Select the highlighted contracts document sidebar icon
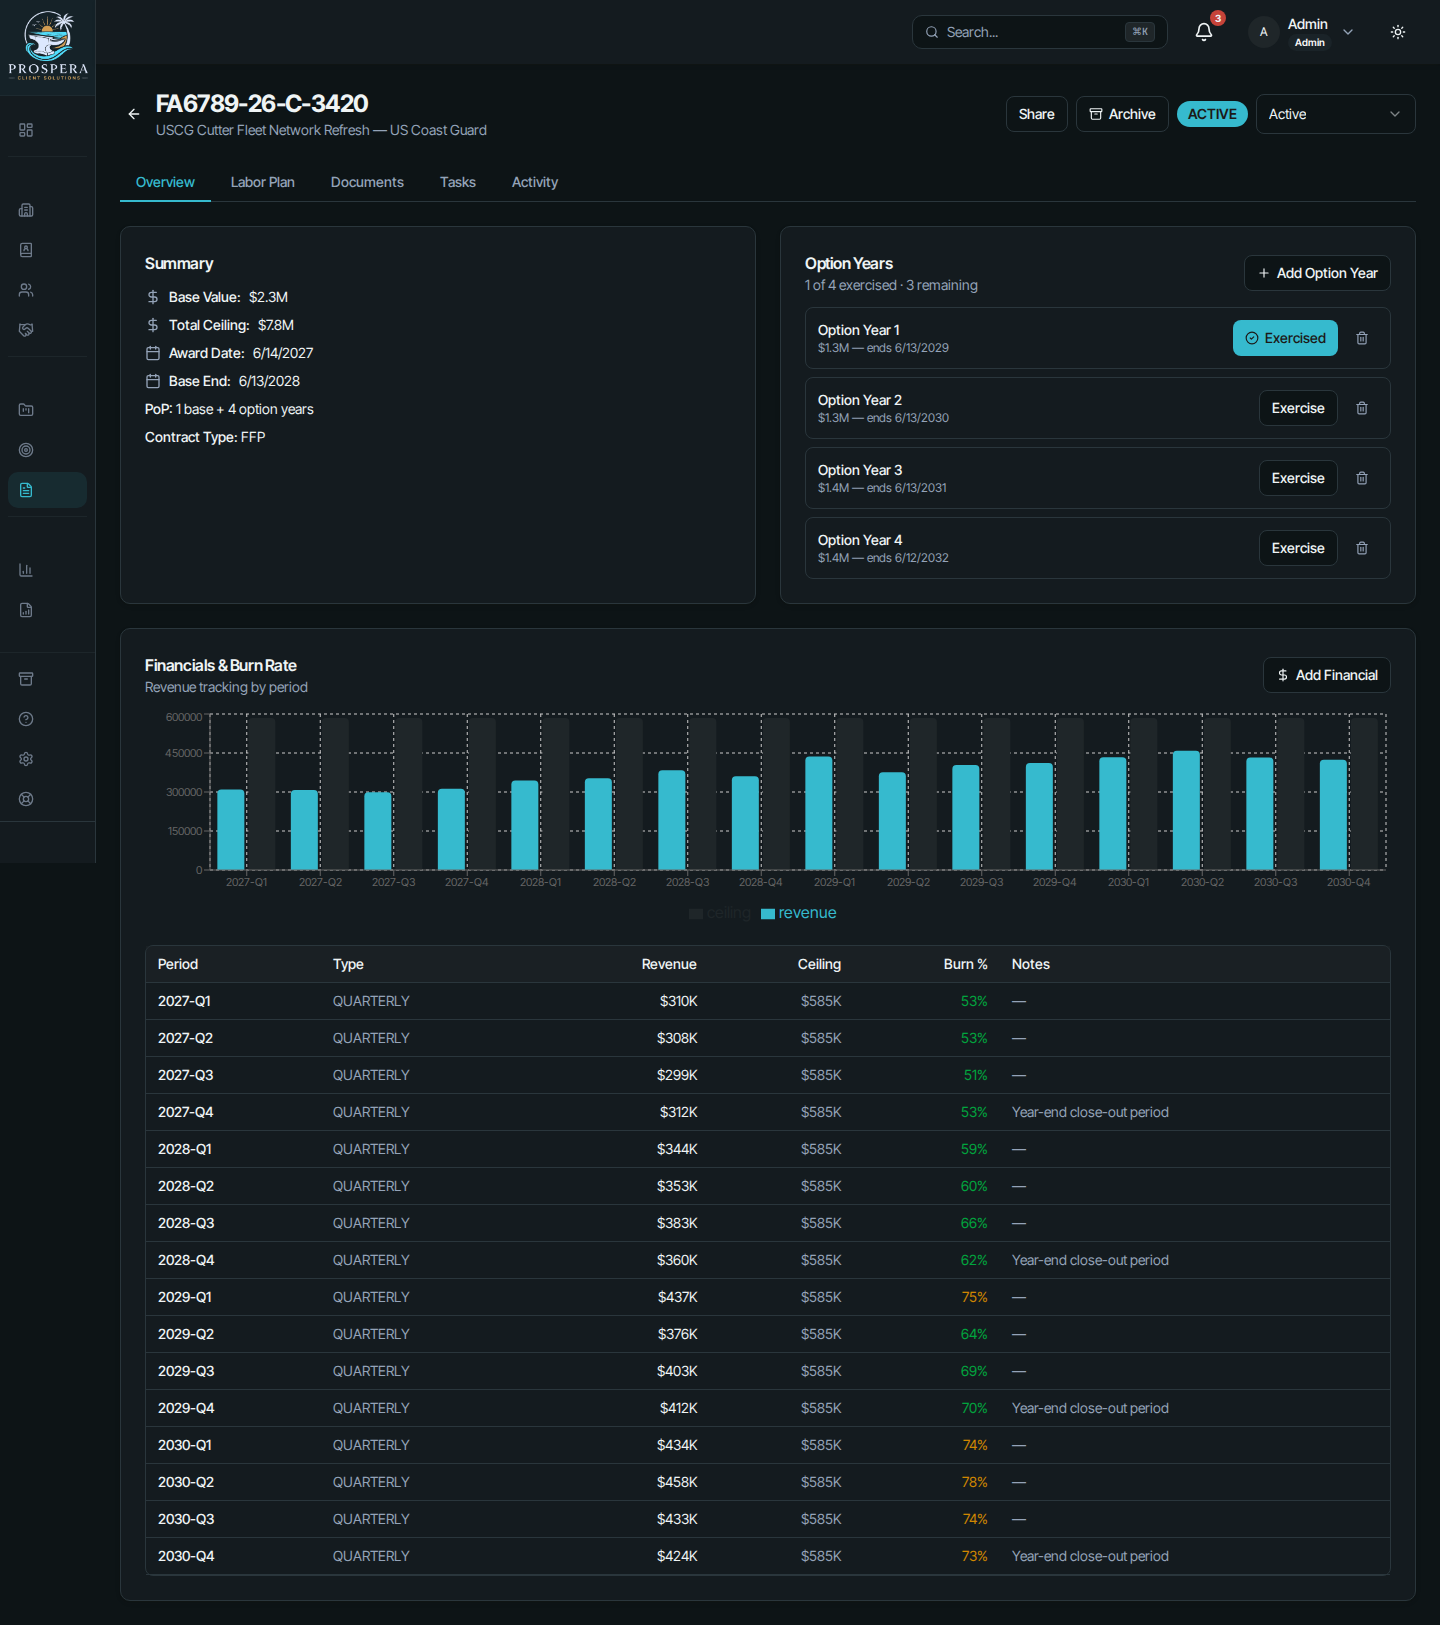 tap(47, 490)
